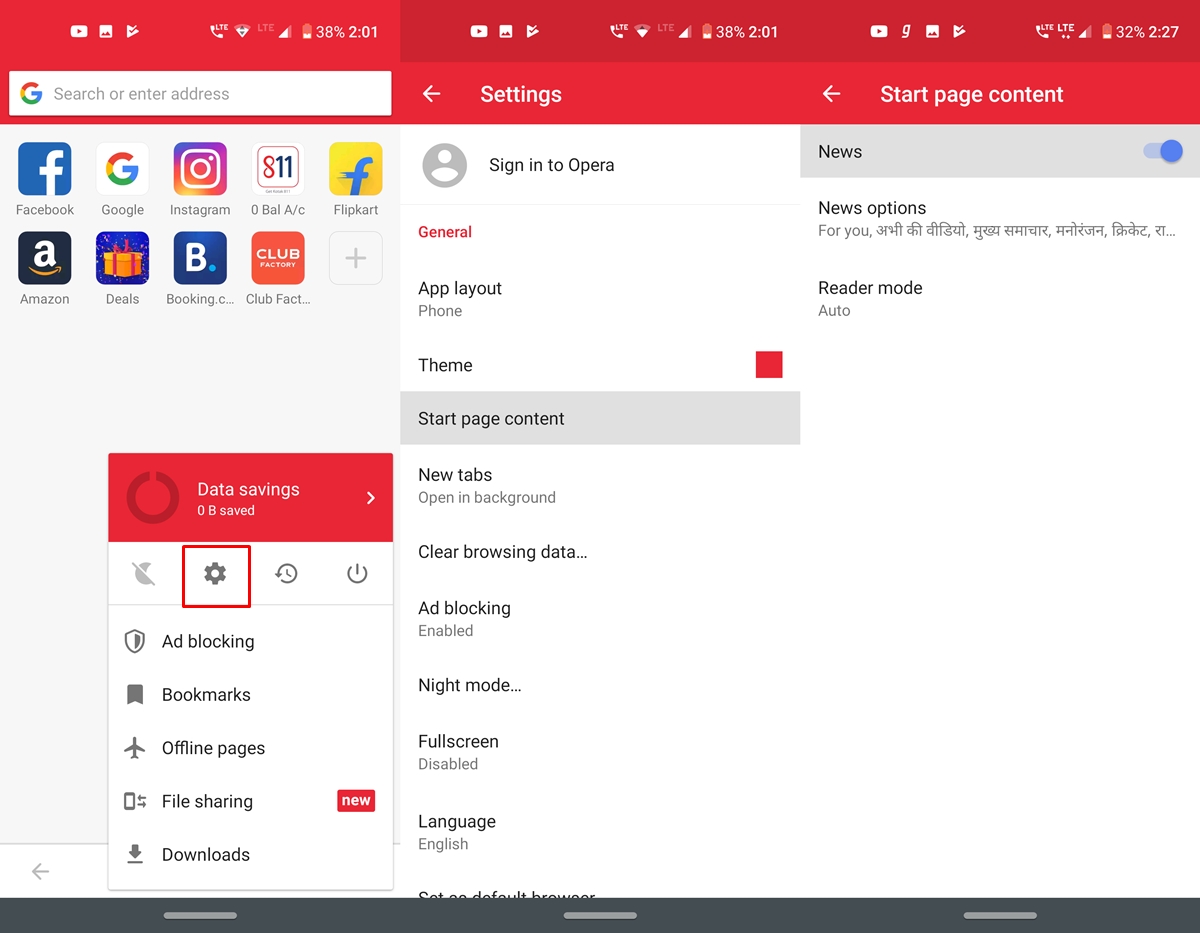
Task: Click the Theme setting label
Action: coord(445,365)
